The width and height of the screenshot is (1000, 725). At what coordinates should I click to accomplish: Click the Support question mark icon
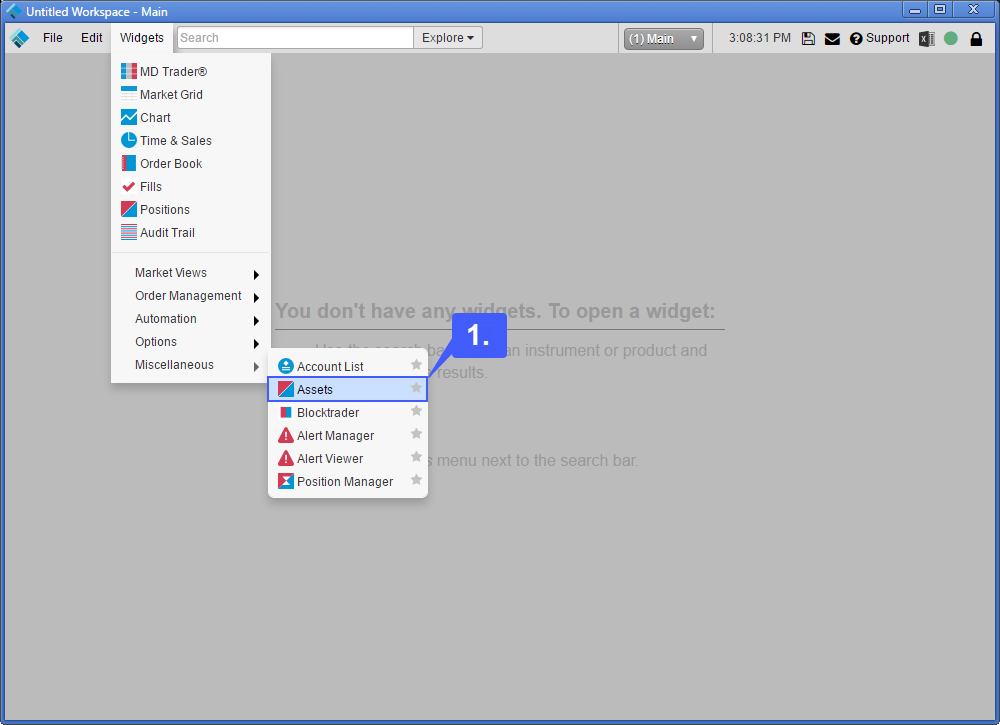tap(857, 39)
